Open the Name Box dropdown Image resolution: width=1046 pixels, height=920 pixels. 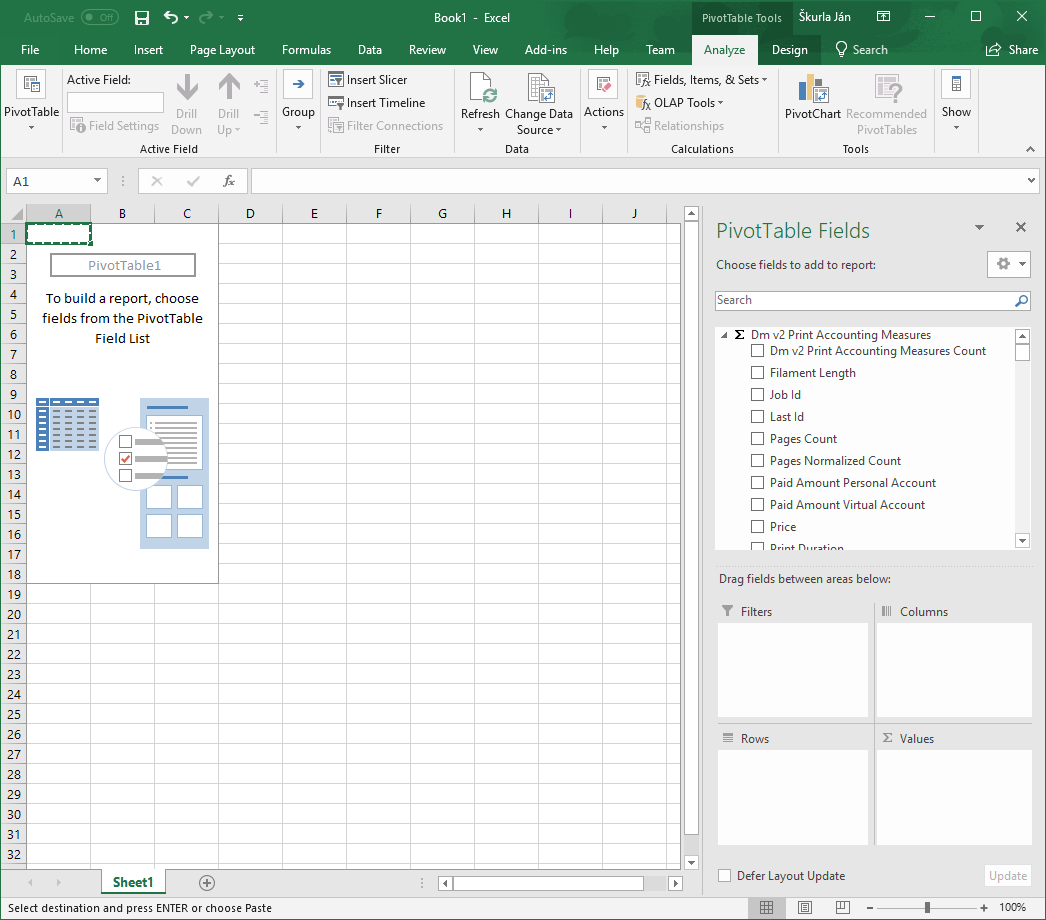tap(95, 181)
